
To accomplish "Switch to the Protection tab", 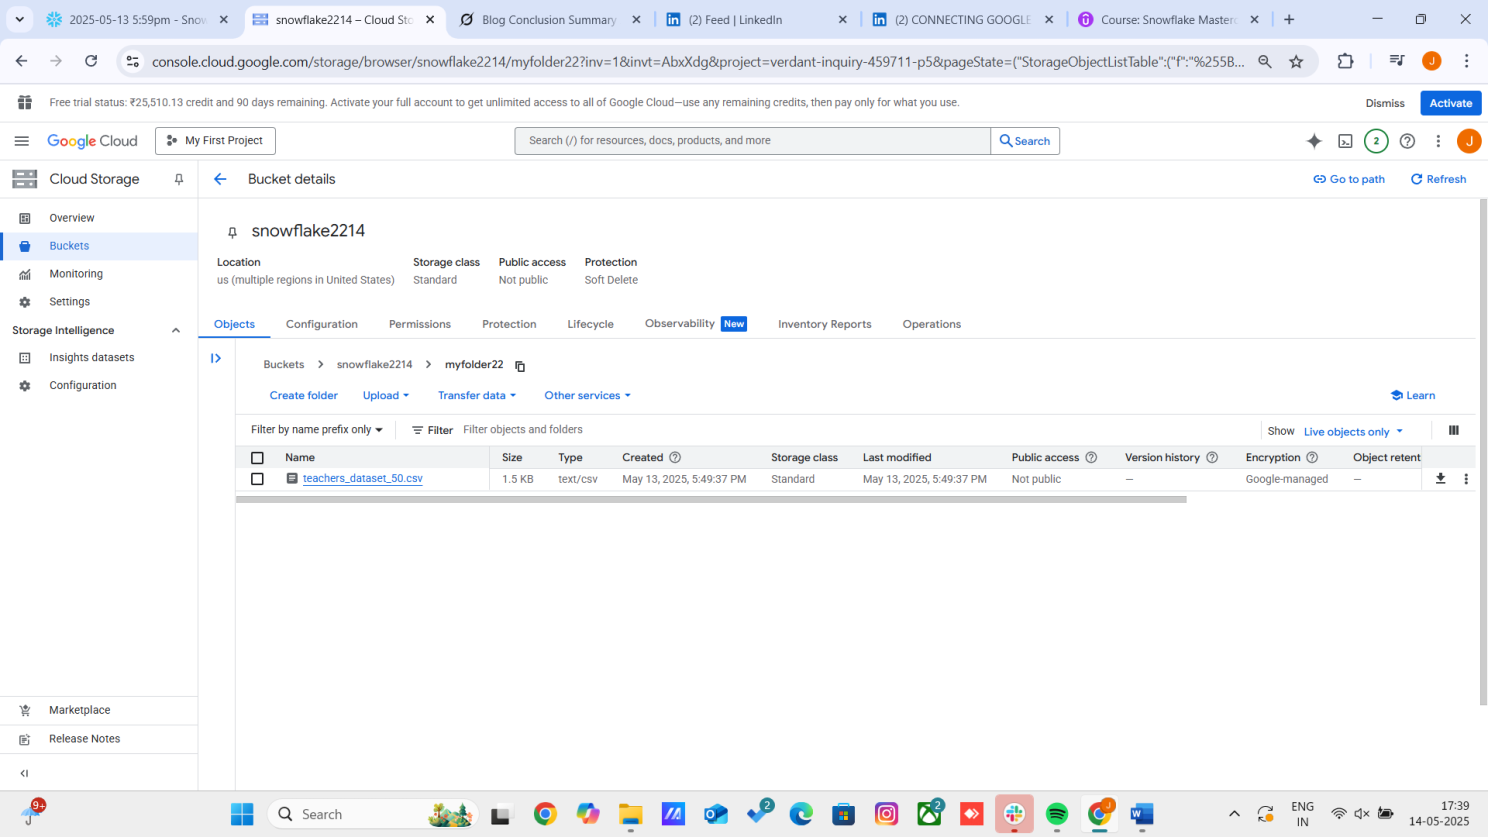I will tap(509, 324).
